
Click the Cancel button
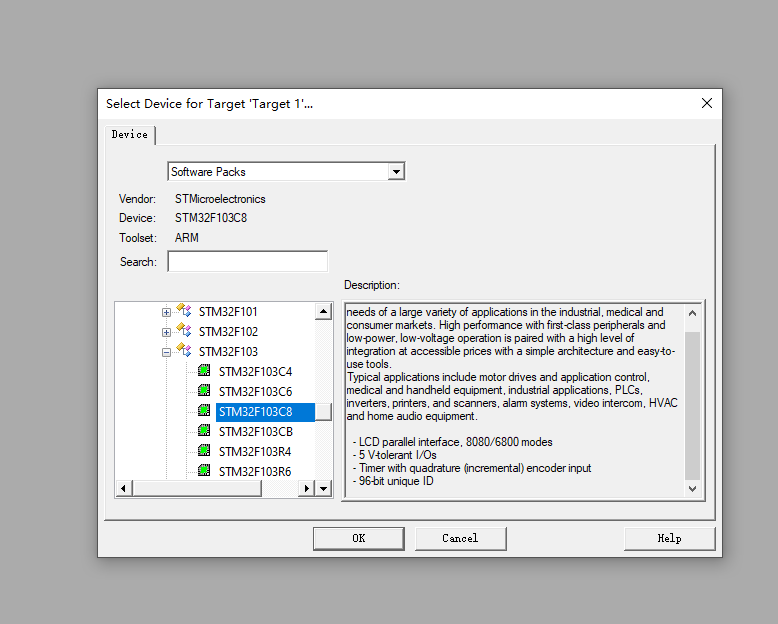(x=460, y=539)
